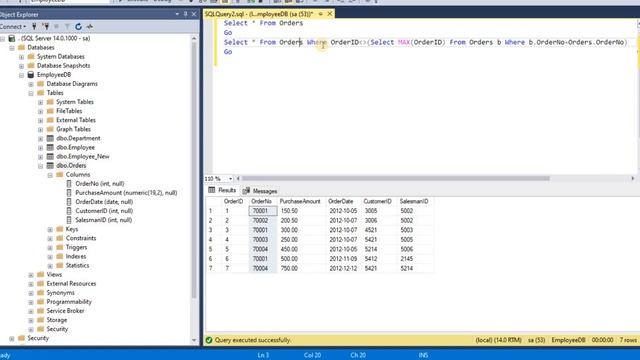The height and width of the screenshot is (360, 640).
Task: Collapse the Databases folder node
Action: tap(12, 48)
